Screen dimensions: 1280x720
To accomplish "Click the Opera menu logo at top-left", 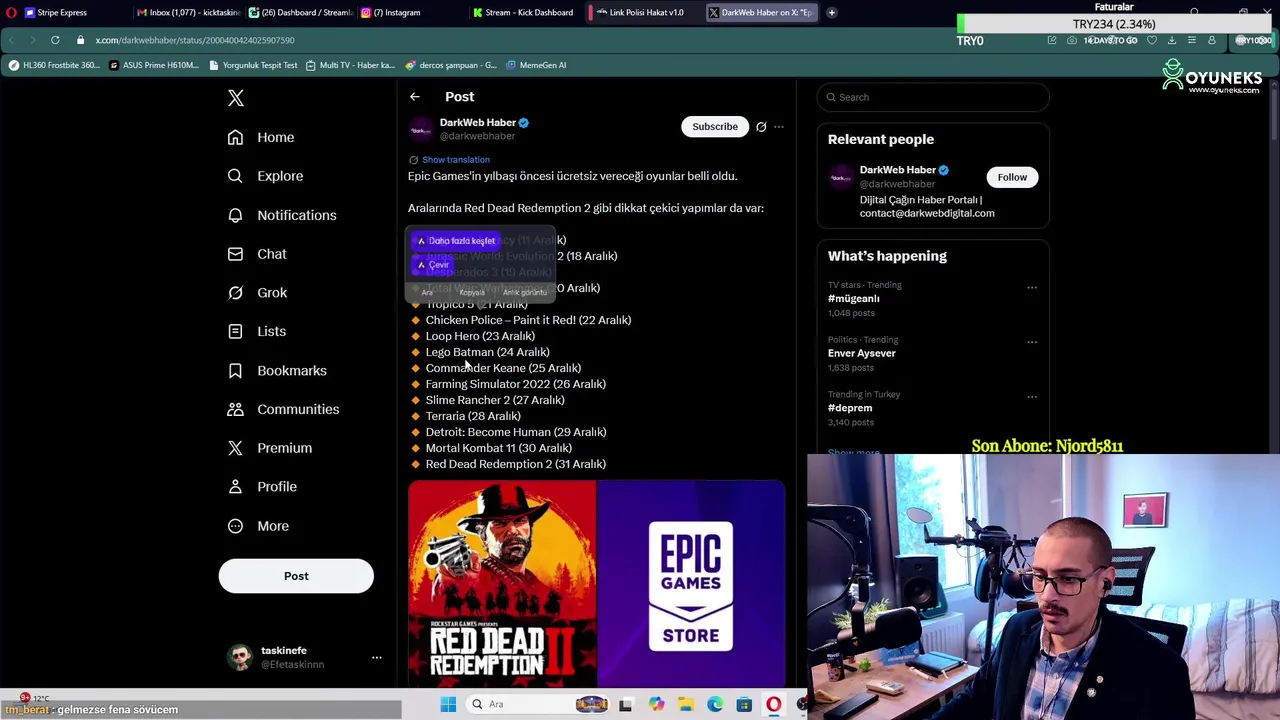I will point(11,12).
